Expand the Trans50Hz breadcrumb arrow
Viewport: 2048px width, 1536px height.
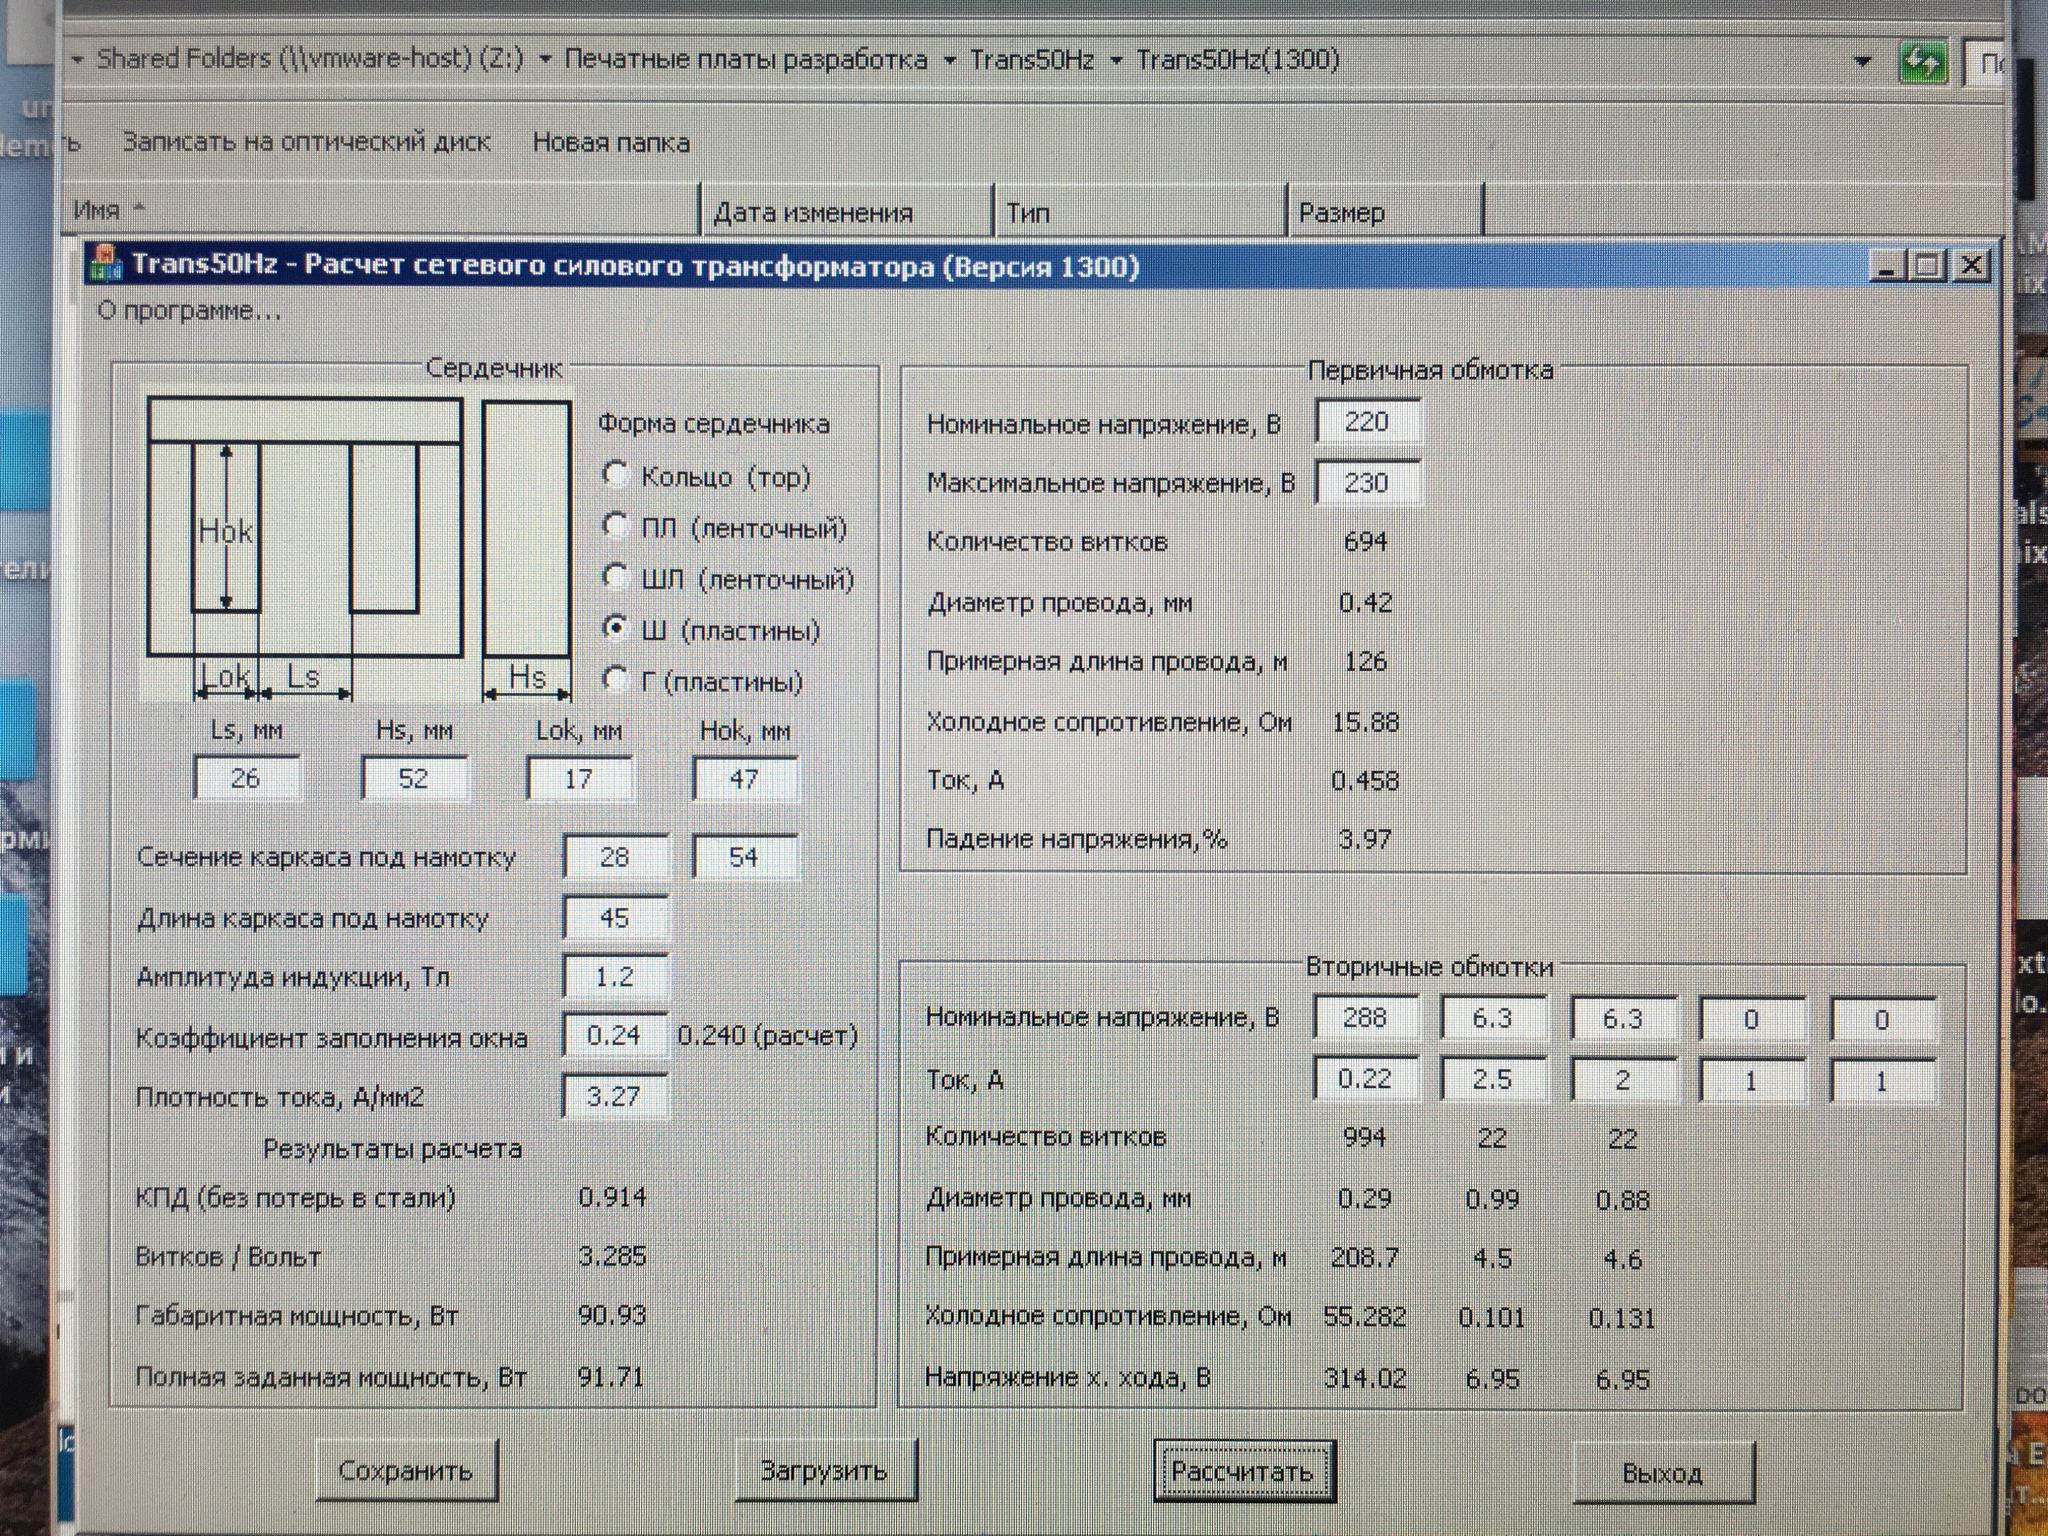click(x=1115, y=60)
